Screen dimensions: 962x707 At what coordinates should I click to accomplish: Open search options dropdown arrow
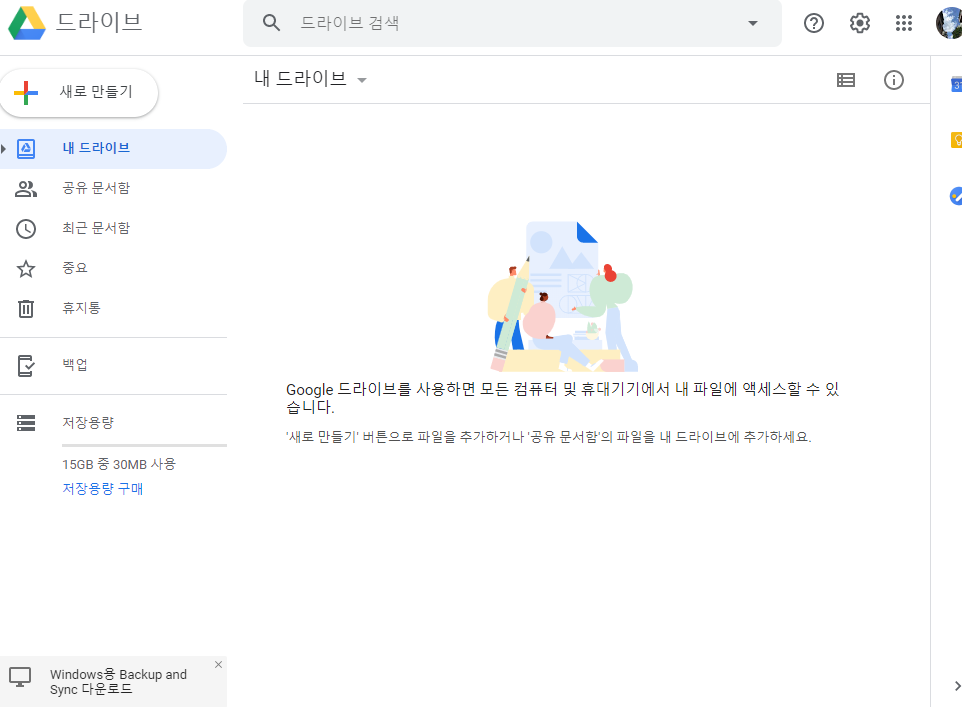tap(753, 23)
